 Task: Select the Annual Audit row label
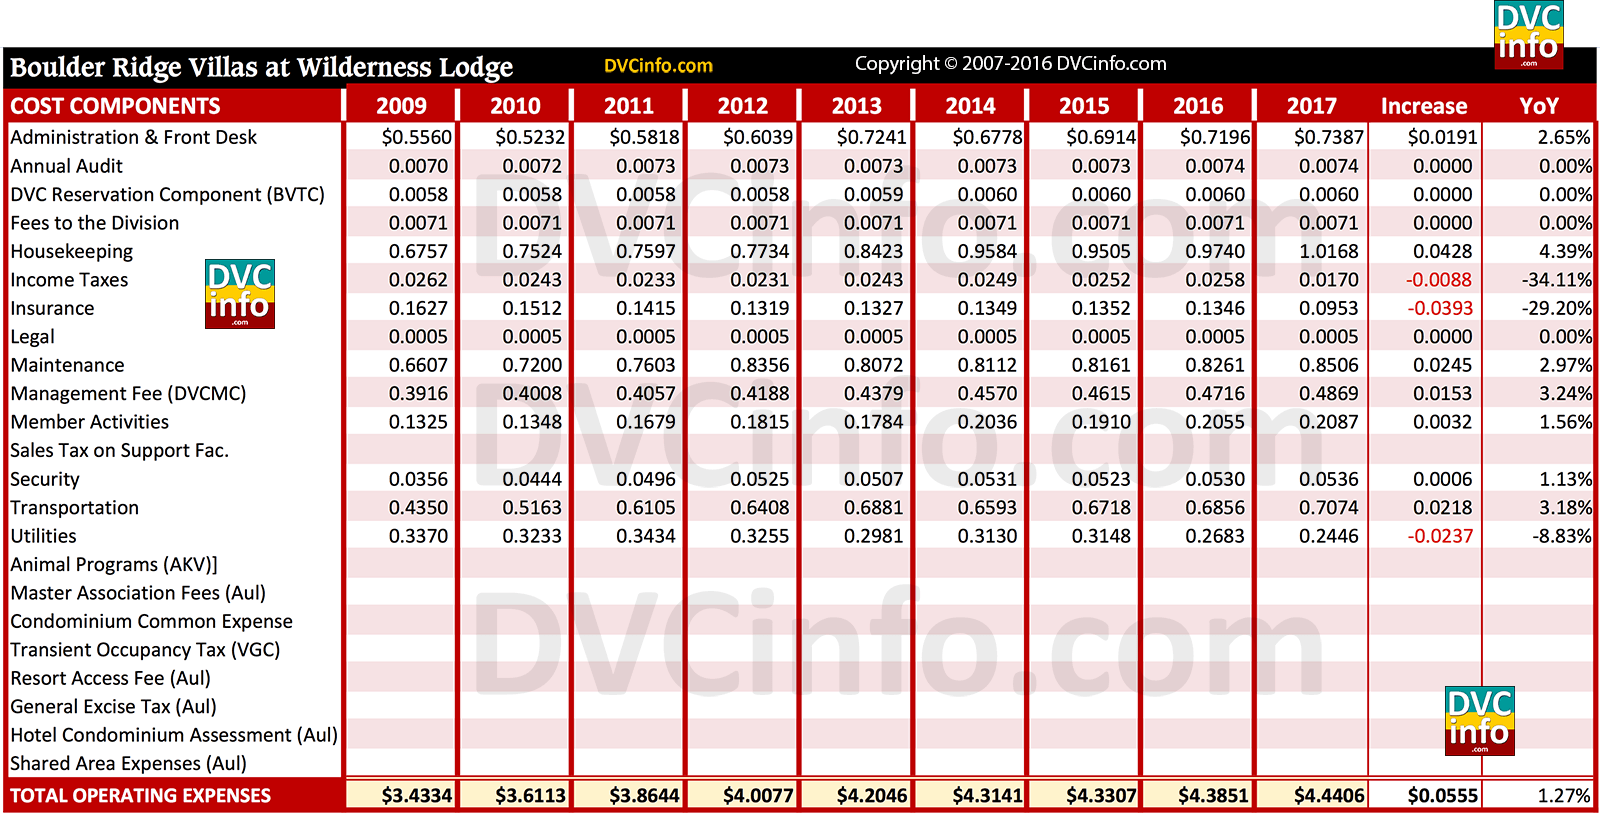66,166
